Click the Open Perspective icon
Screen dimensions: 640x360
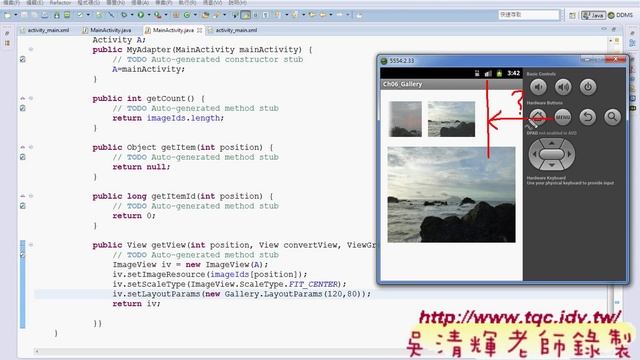click(573, 15)
